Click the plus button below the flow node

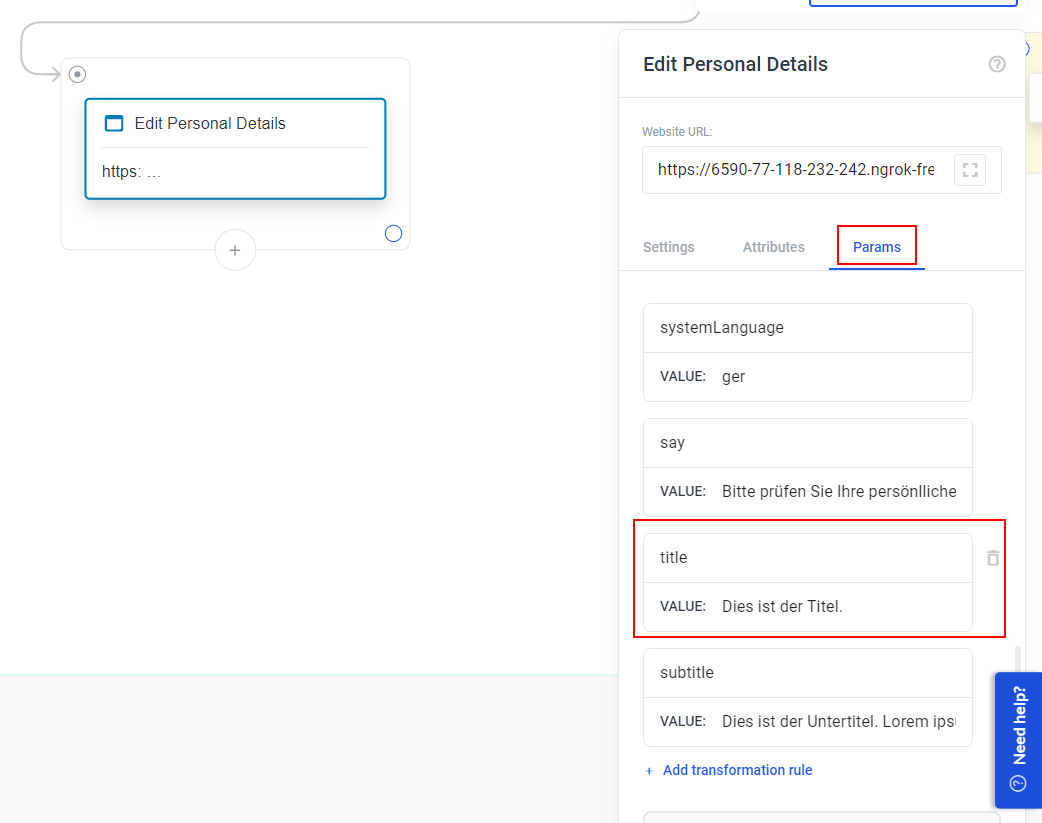click(235, 251)
